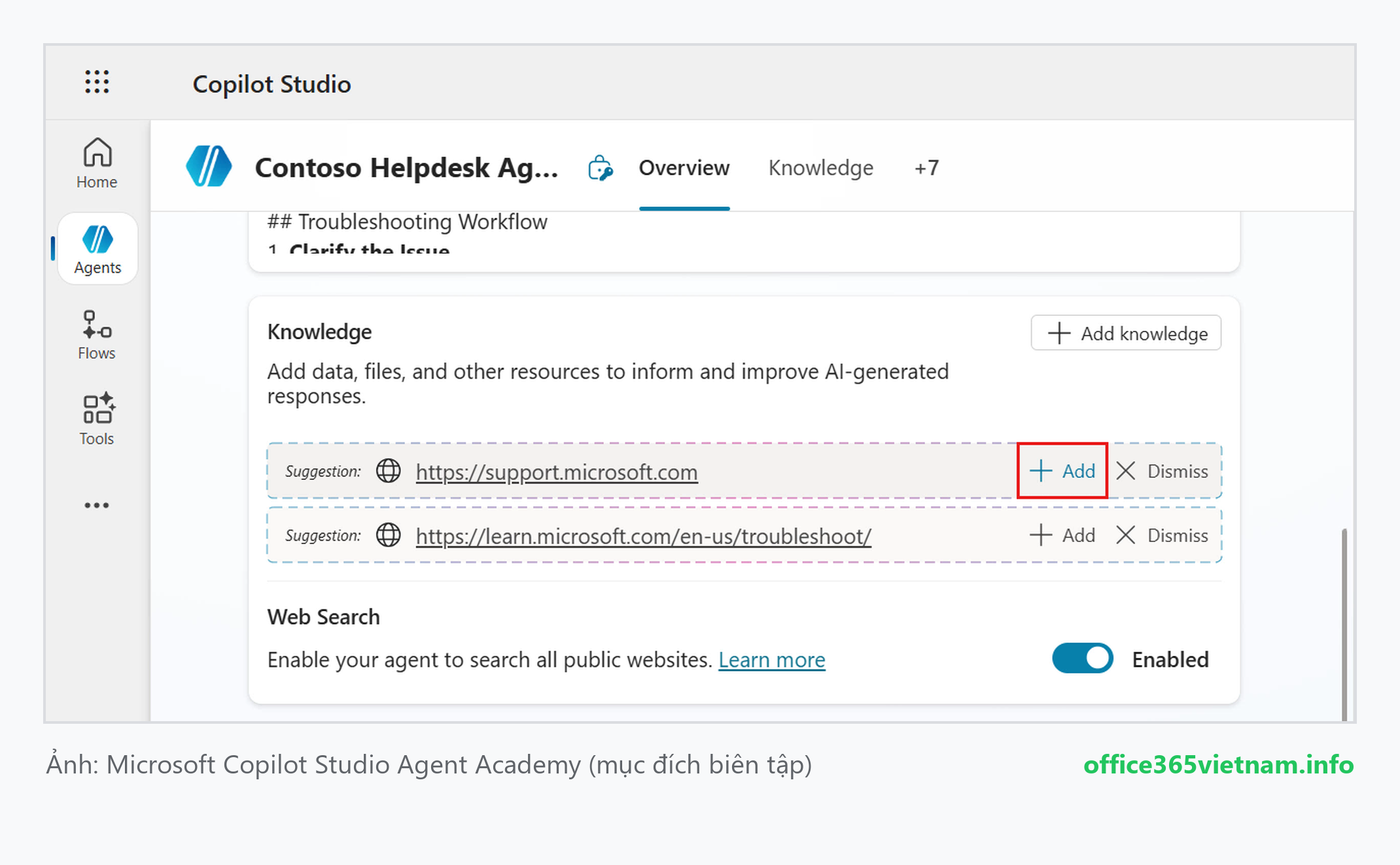1400x865 pixels.
Task: Disable the Web Search toggle
Action: [x=1082, y=659]
